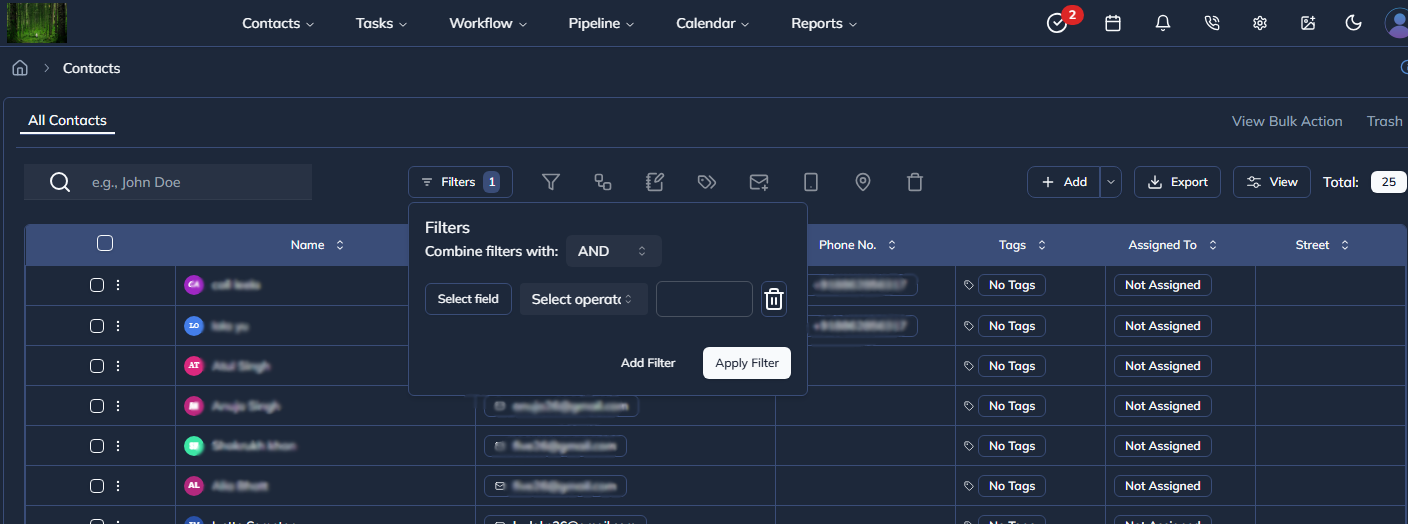This screenshot has height=524, width=1408.
Task: Open row menu for AL avatar contact
Action: pos(118,486)
